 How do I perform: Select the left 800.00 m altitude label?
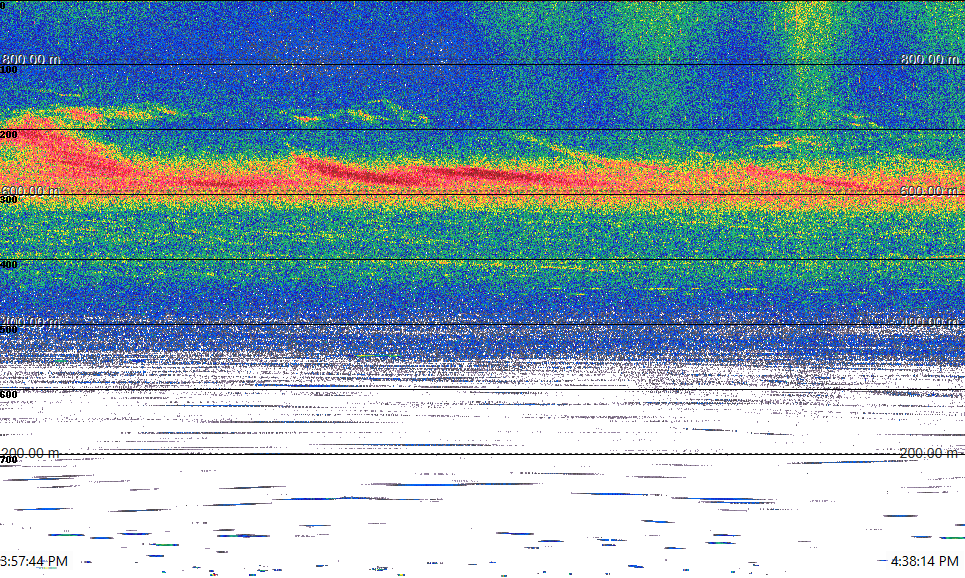(31, 59)
